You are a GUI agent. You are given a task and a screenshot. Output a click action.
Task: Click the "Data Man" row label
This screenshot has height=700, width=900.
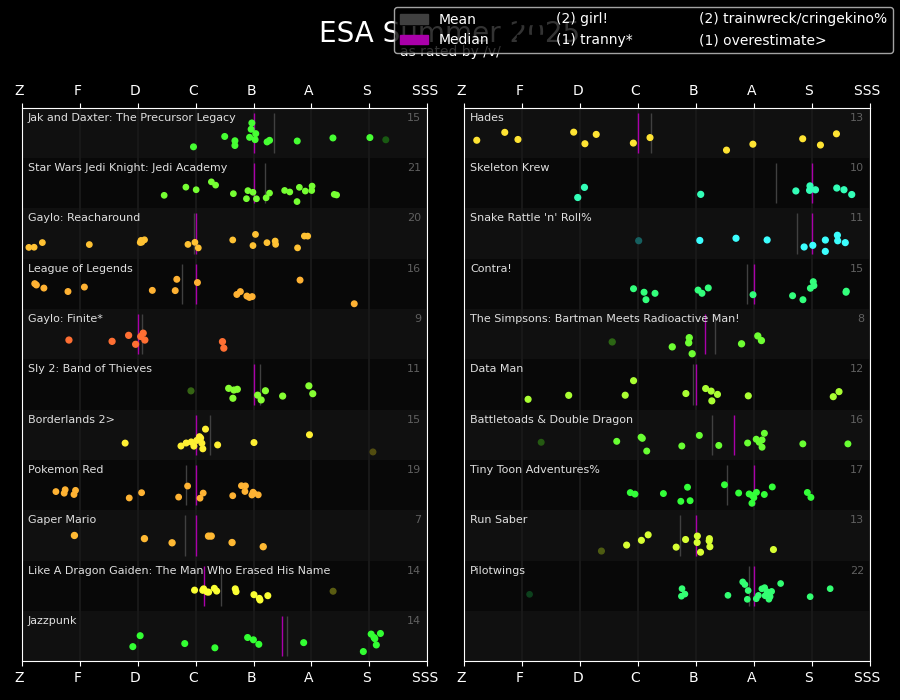[x=496, y=368]
